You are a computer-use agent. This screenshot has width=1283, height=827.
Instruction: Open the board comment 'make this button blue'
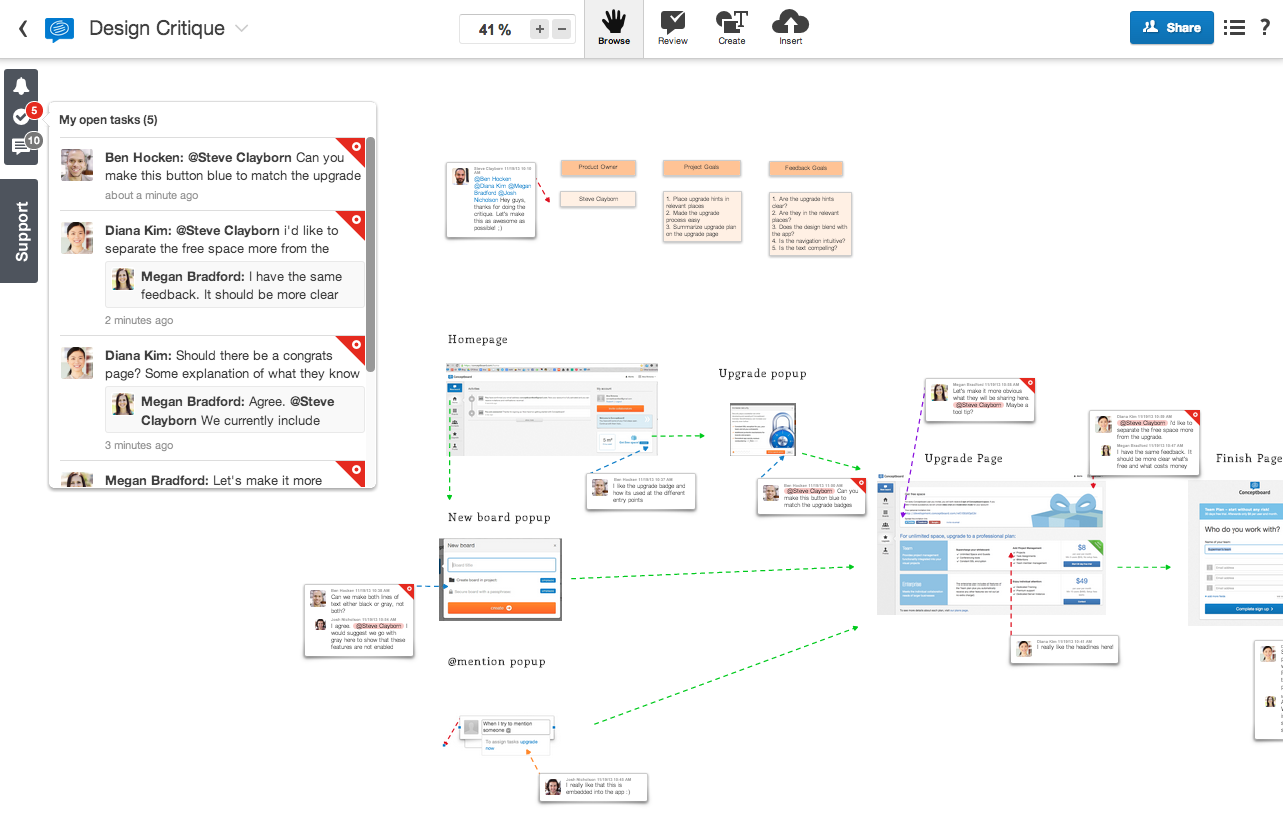pyautogui.click(x=811, y=496)
